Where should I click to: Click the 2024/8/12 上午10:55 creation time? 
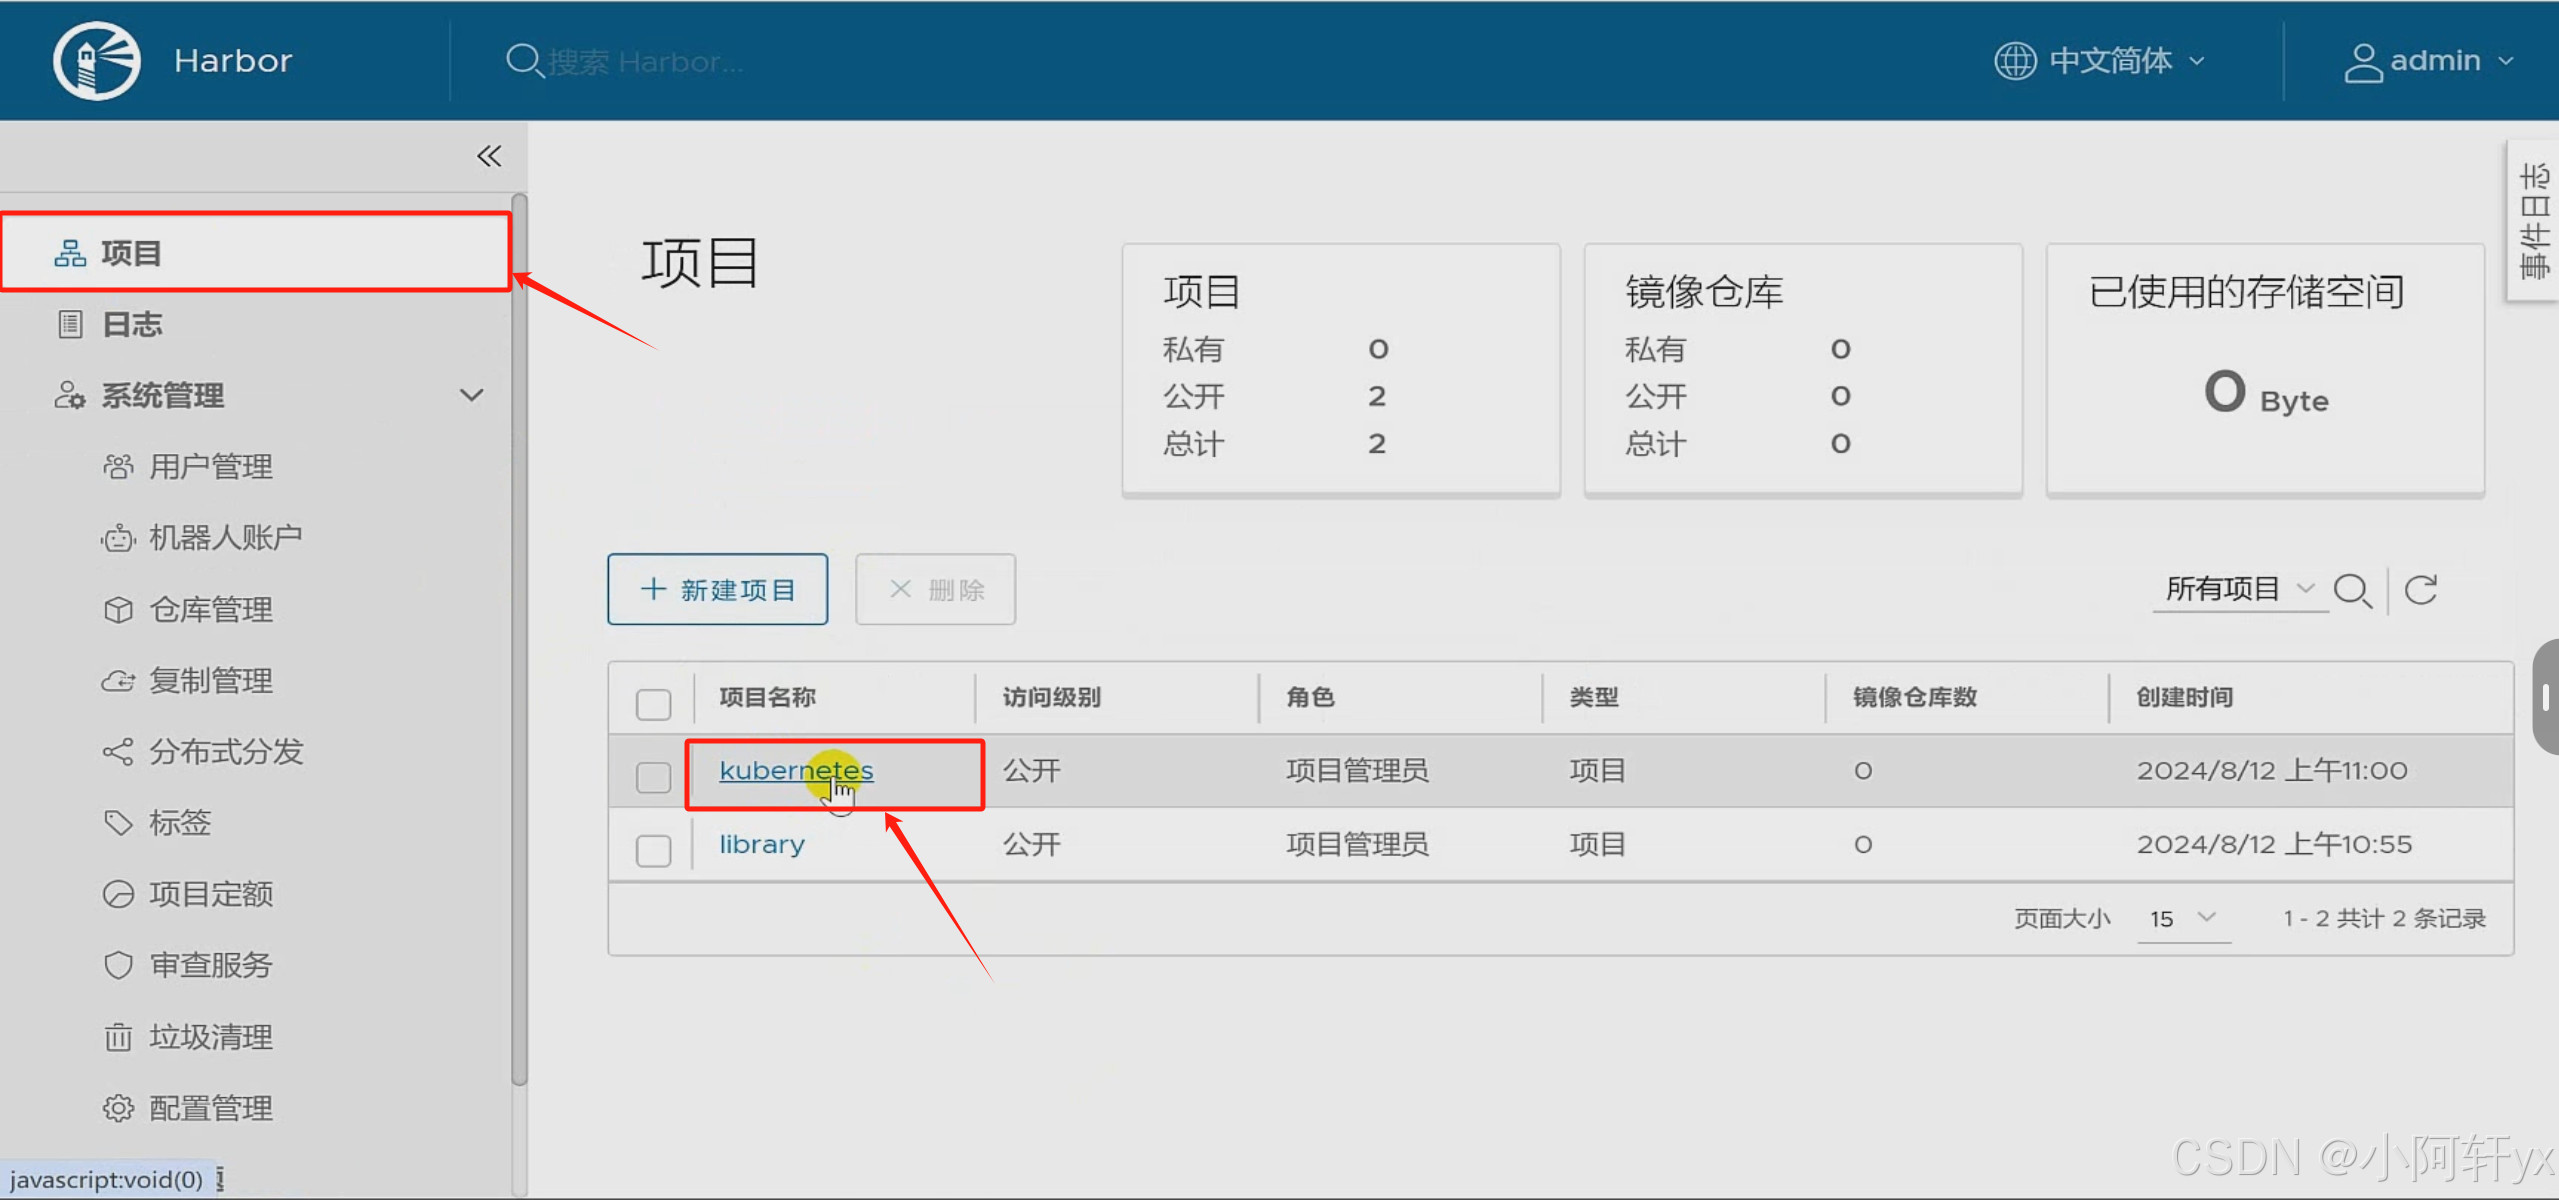pyautogui.click(x=2274, y=844)
